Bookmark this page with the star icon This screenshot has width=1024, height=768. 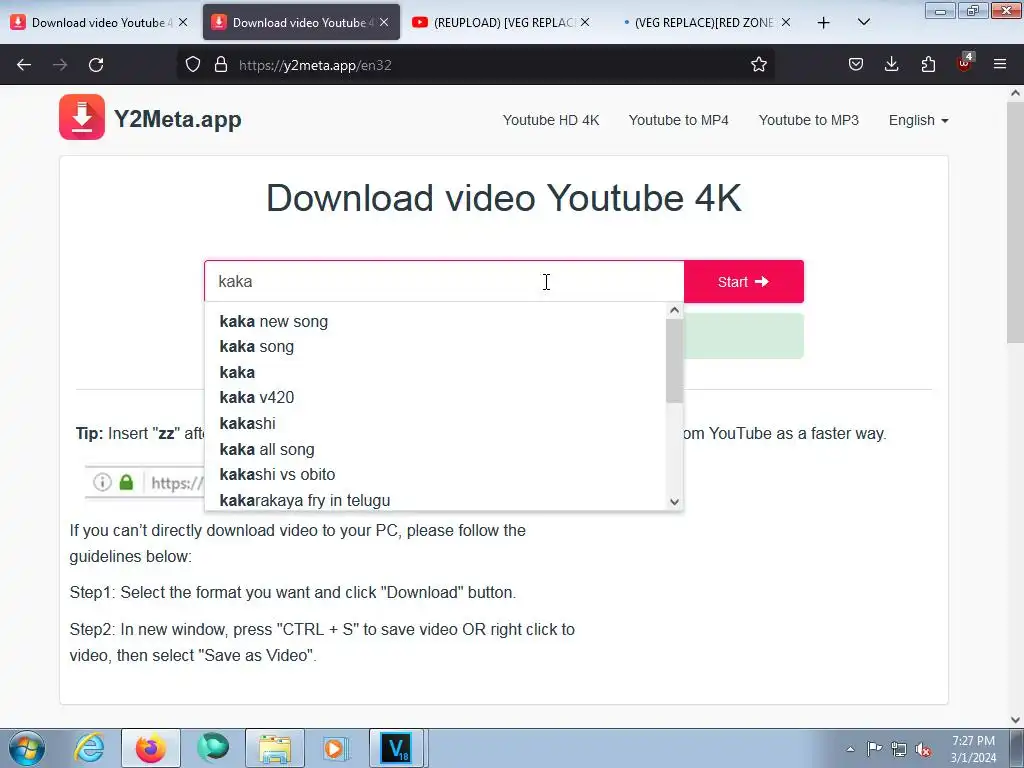(758, 65)
